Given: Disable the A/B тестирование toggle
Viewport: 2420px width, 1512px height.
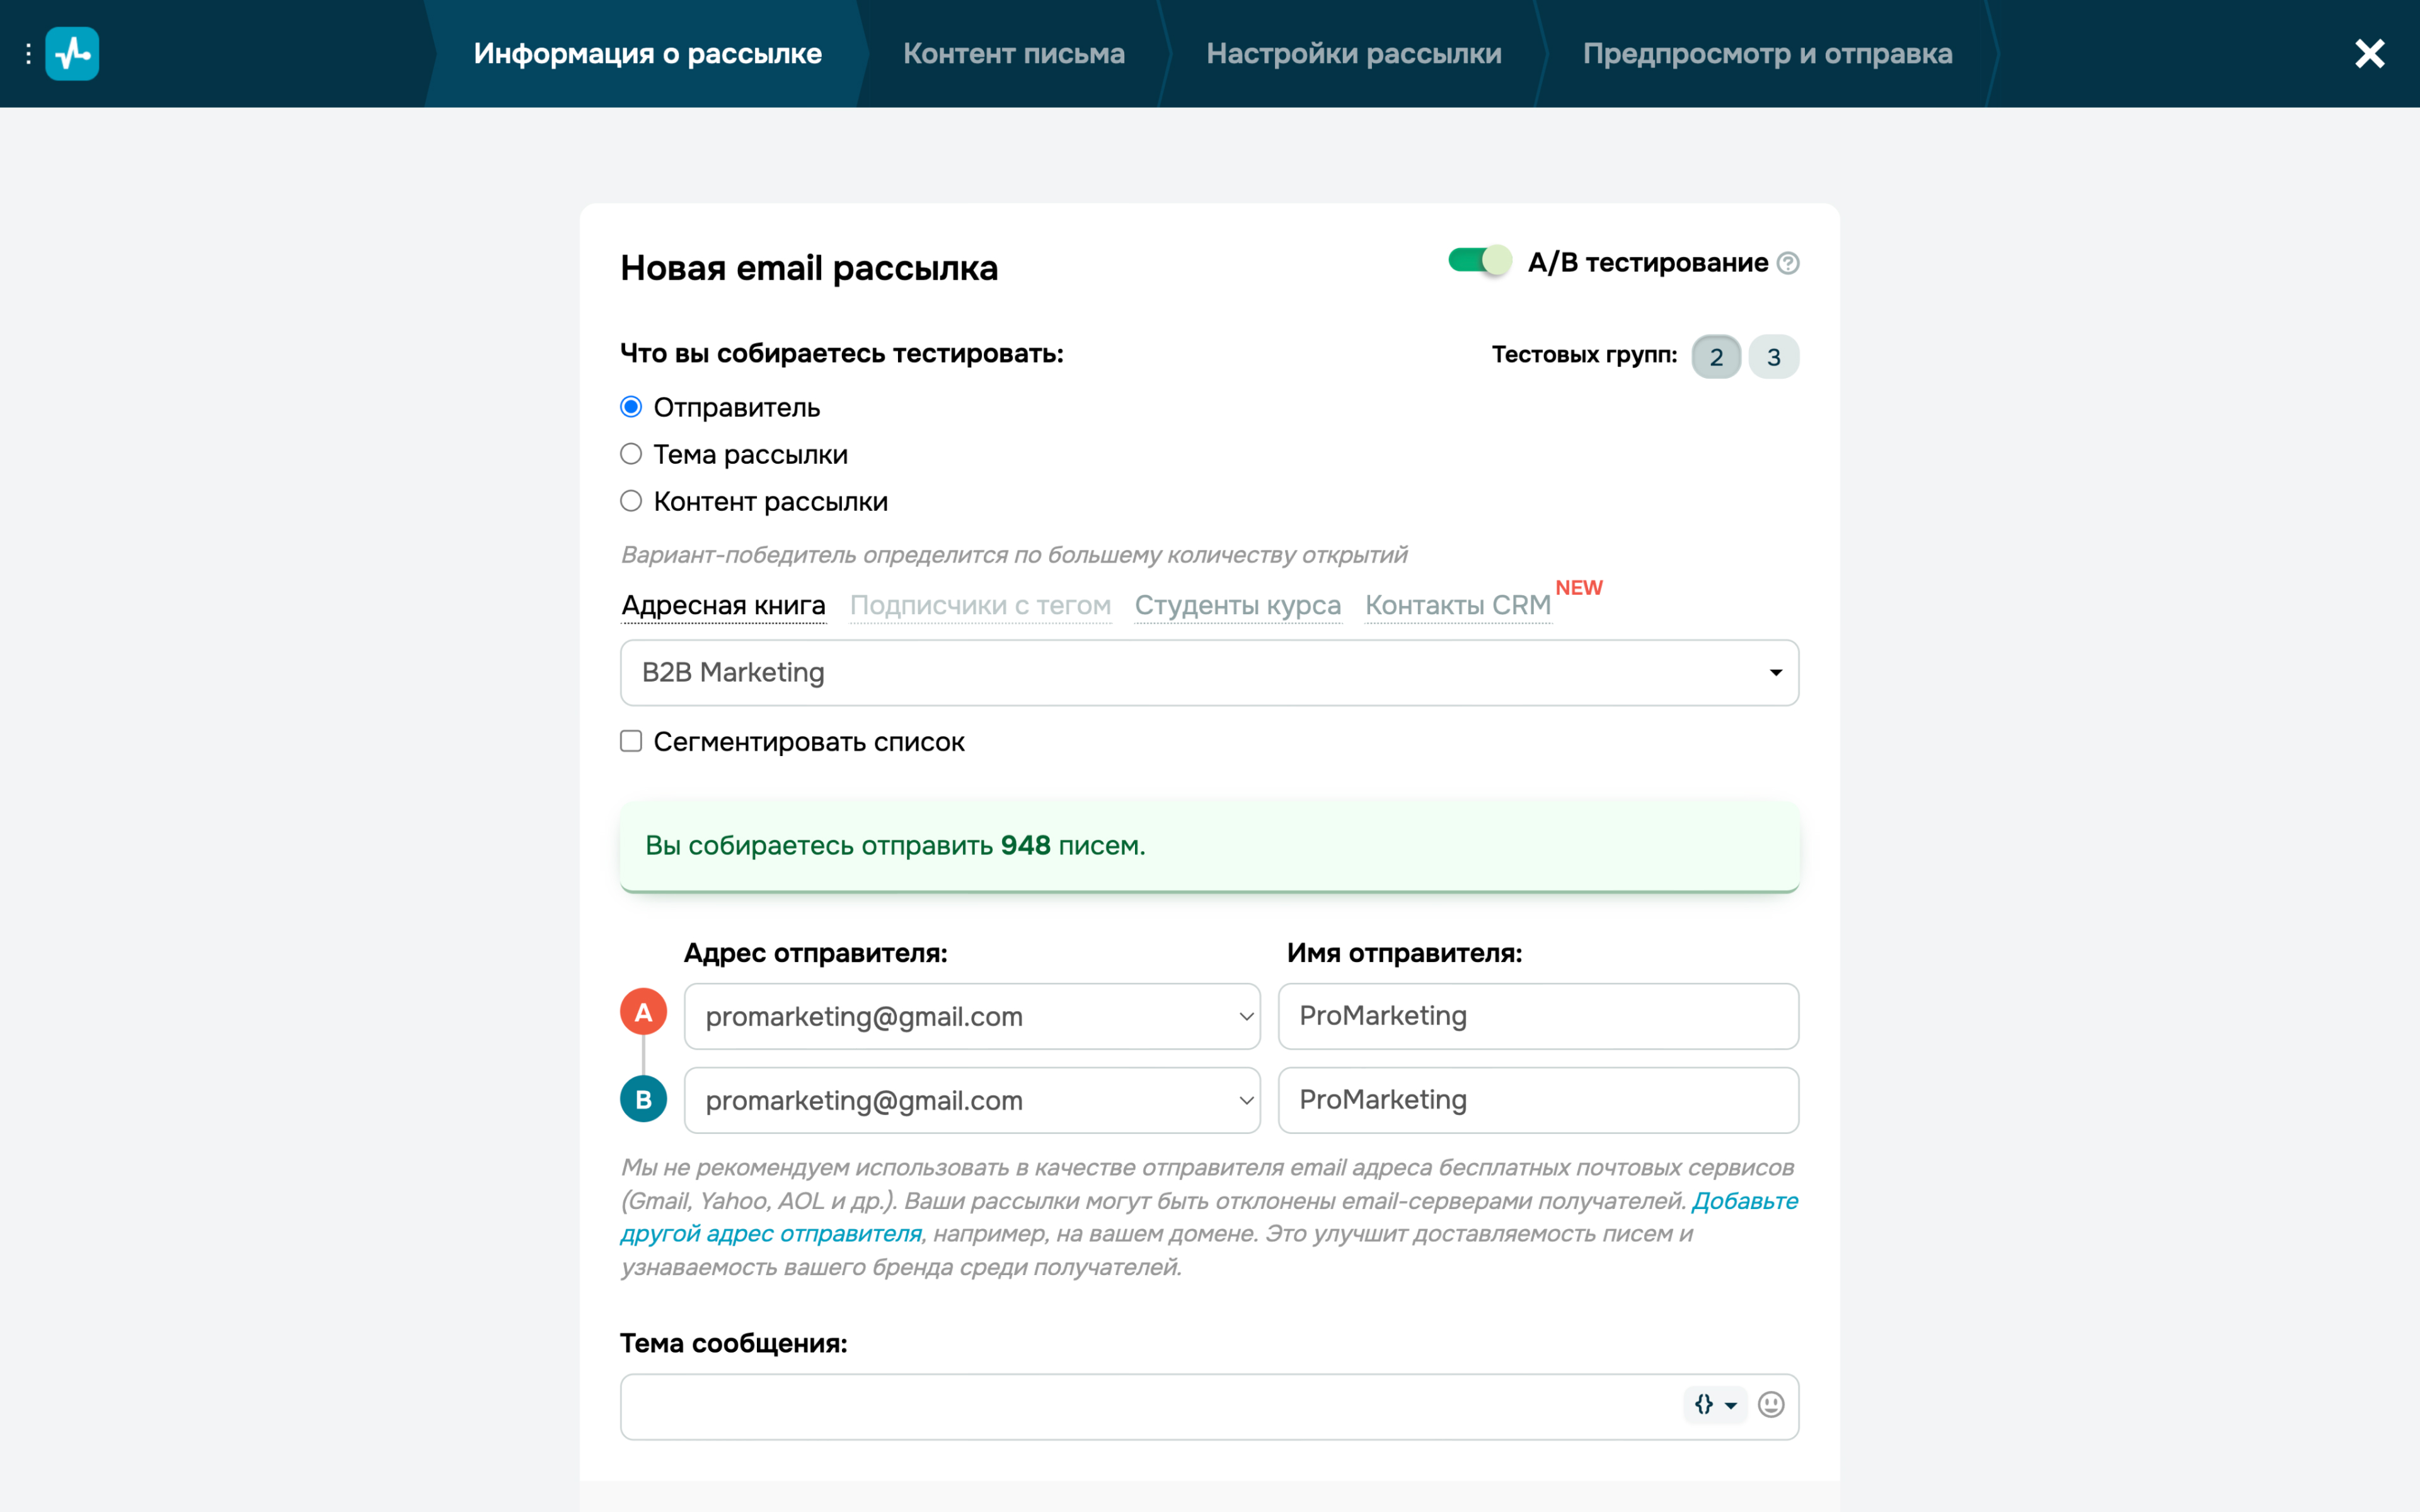Looking at the screenshot, I should tap(1479, 262).
